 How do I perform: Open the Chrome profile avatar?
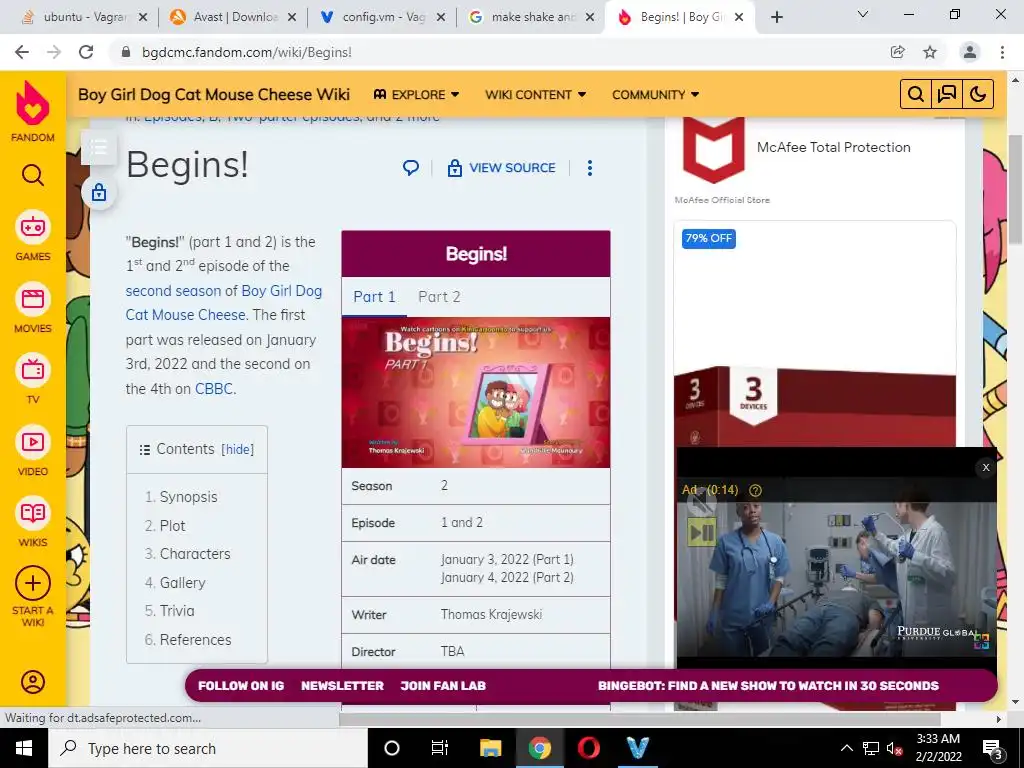pos(970,52)
